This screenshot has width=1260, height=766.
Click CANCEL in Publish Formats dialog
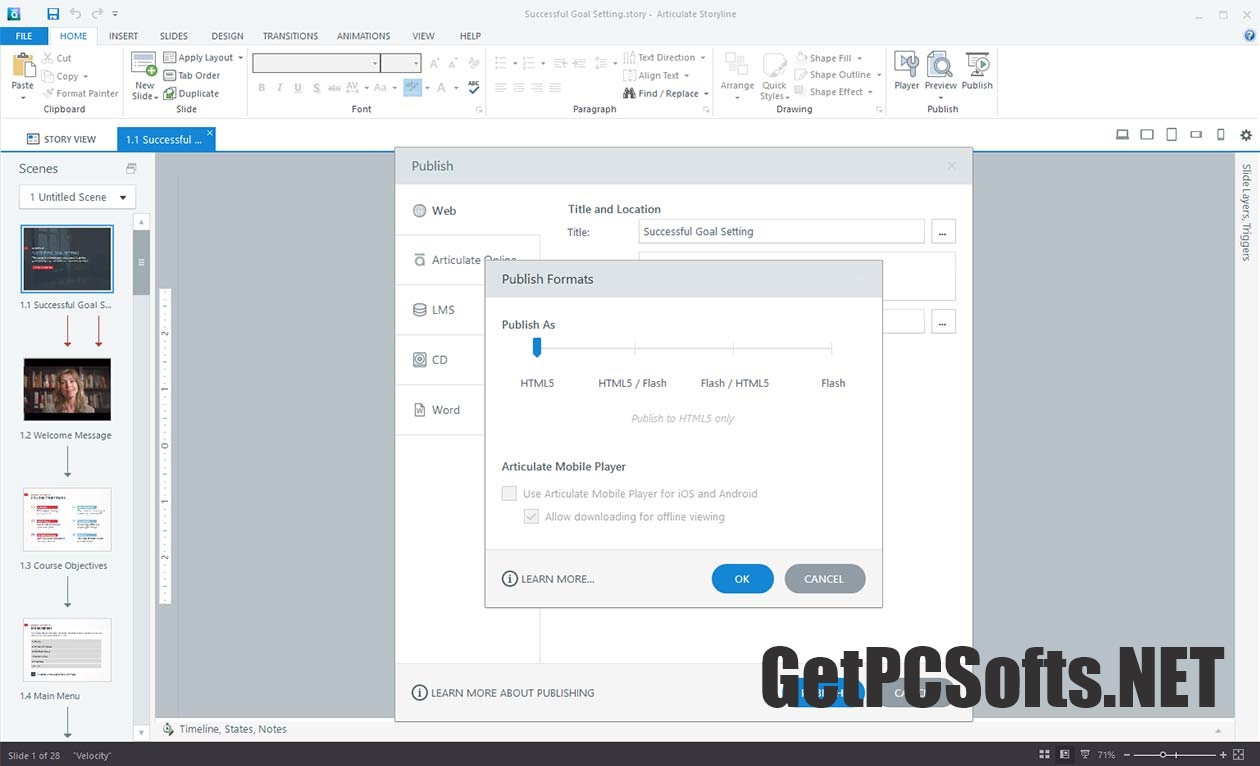click(x=824, y=579)
